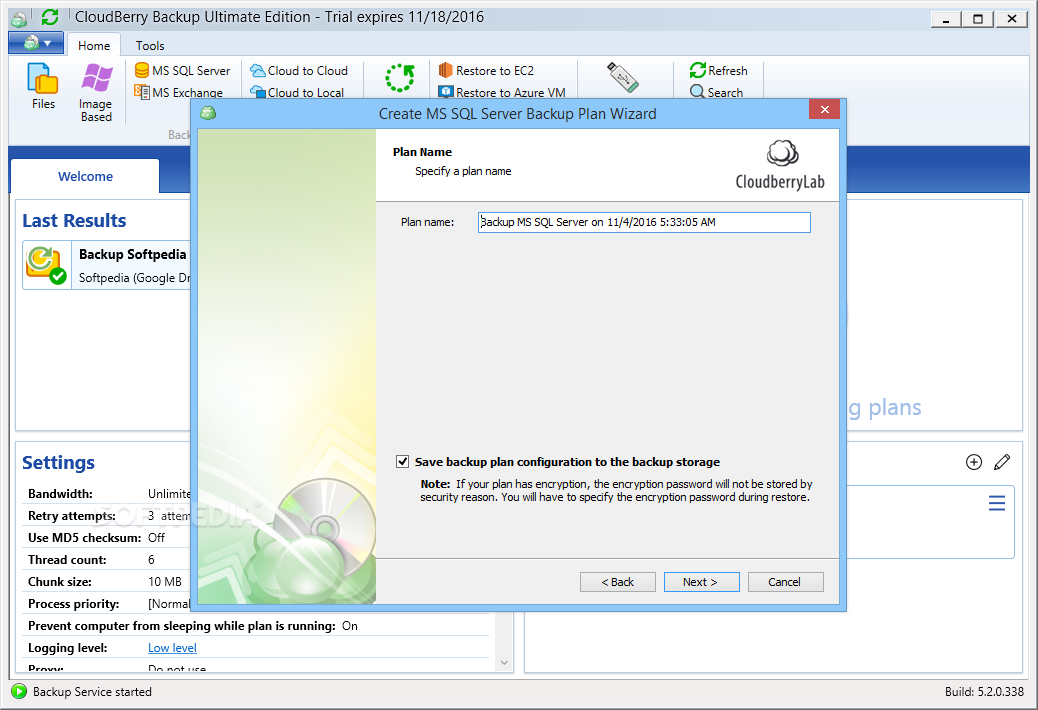Click Next in the wizard
Screen dimensions: 1038x710
tap(702, 582)
